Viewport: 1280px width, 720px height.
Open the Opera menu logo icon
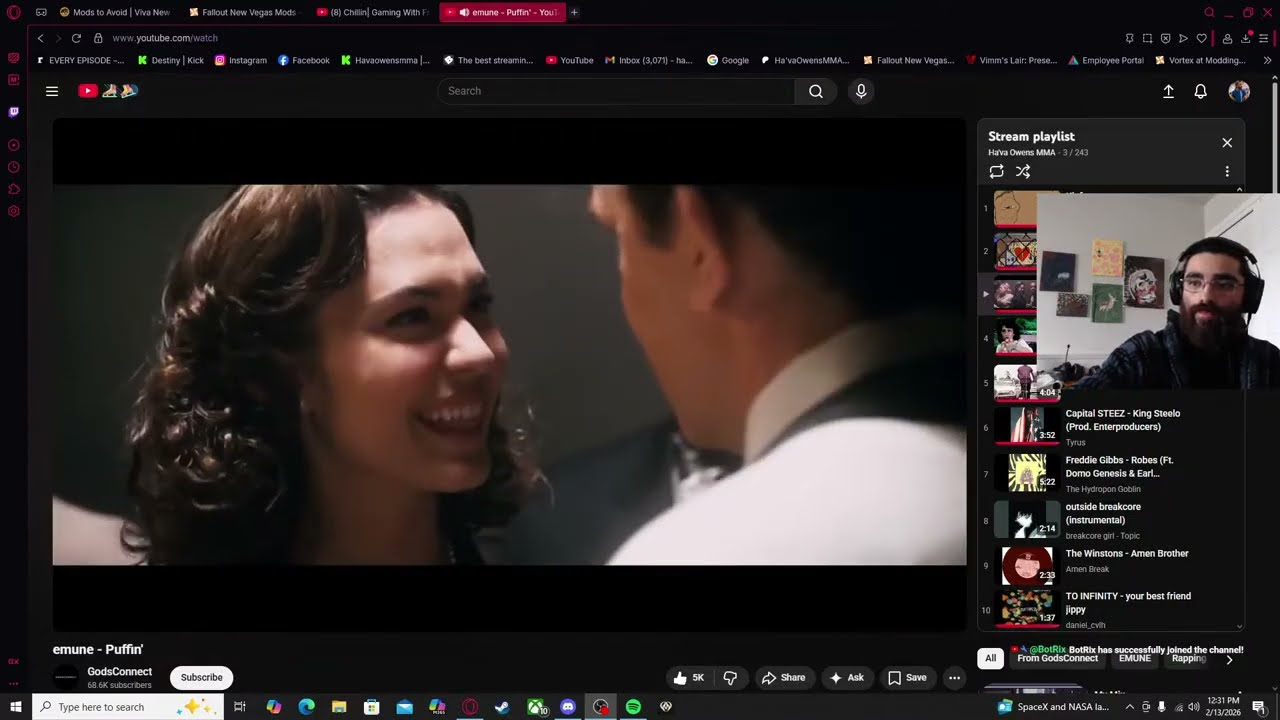pyautogui.click(x=14, y=12)
